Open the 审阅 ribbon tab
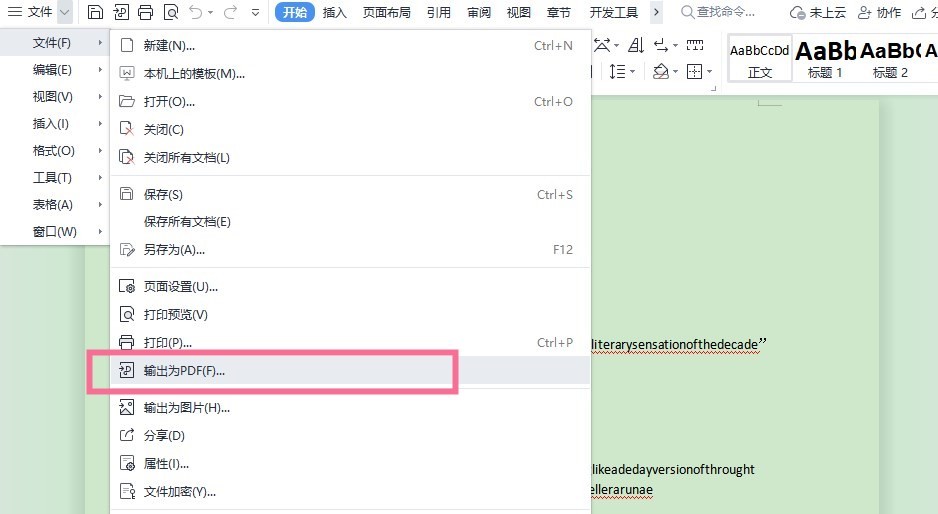The height and width of the screenshot is (514, 938). click(x=479, y=12)
